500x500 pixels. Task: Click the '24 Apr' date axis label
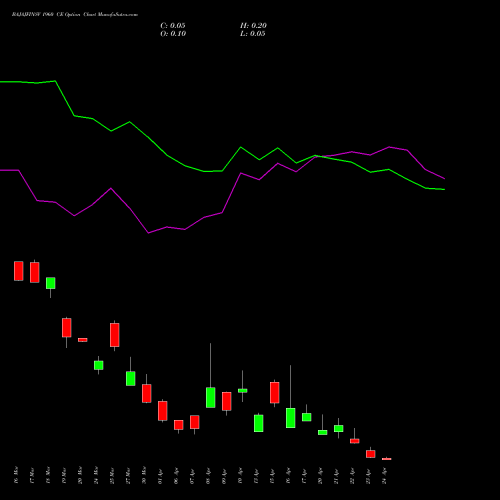tap(384, 475)
